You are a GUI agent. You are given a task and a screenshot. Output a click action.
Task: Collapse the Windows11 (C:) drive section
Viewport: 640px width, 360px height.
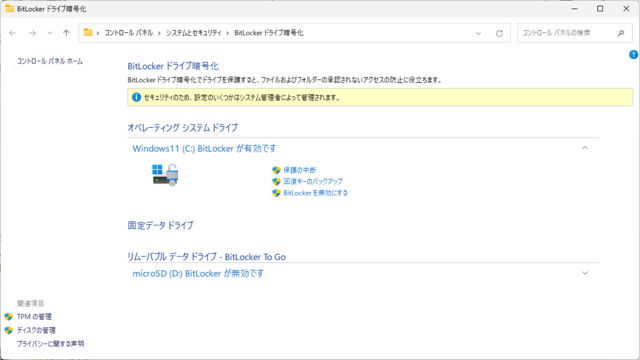tap(585, 148)
